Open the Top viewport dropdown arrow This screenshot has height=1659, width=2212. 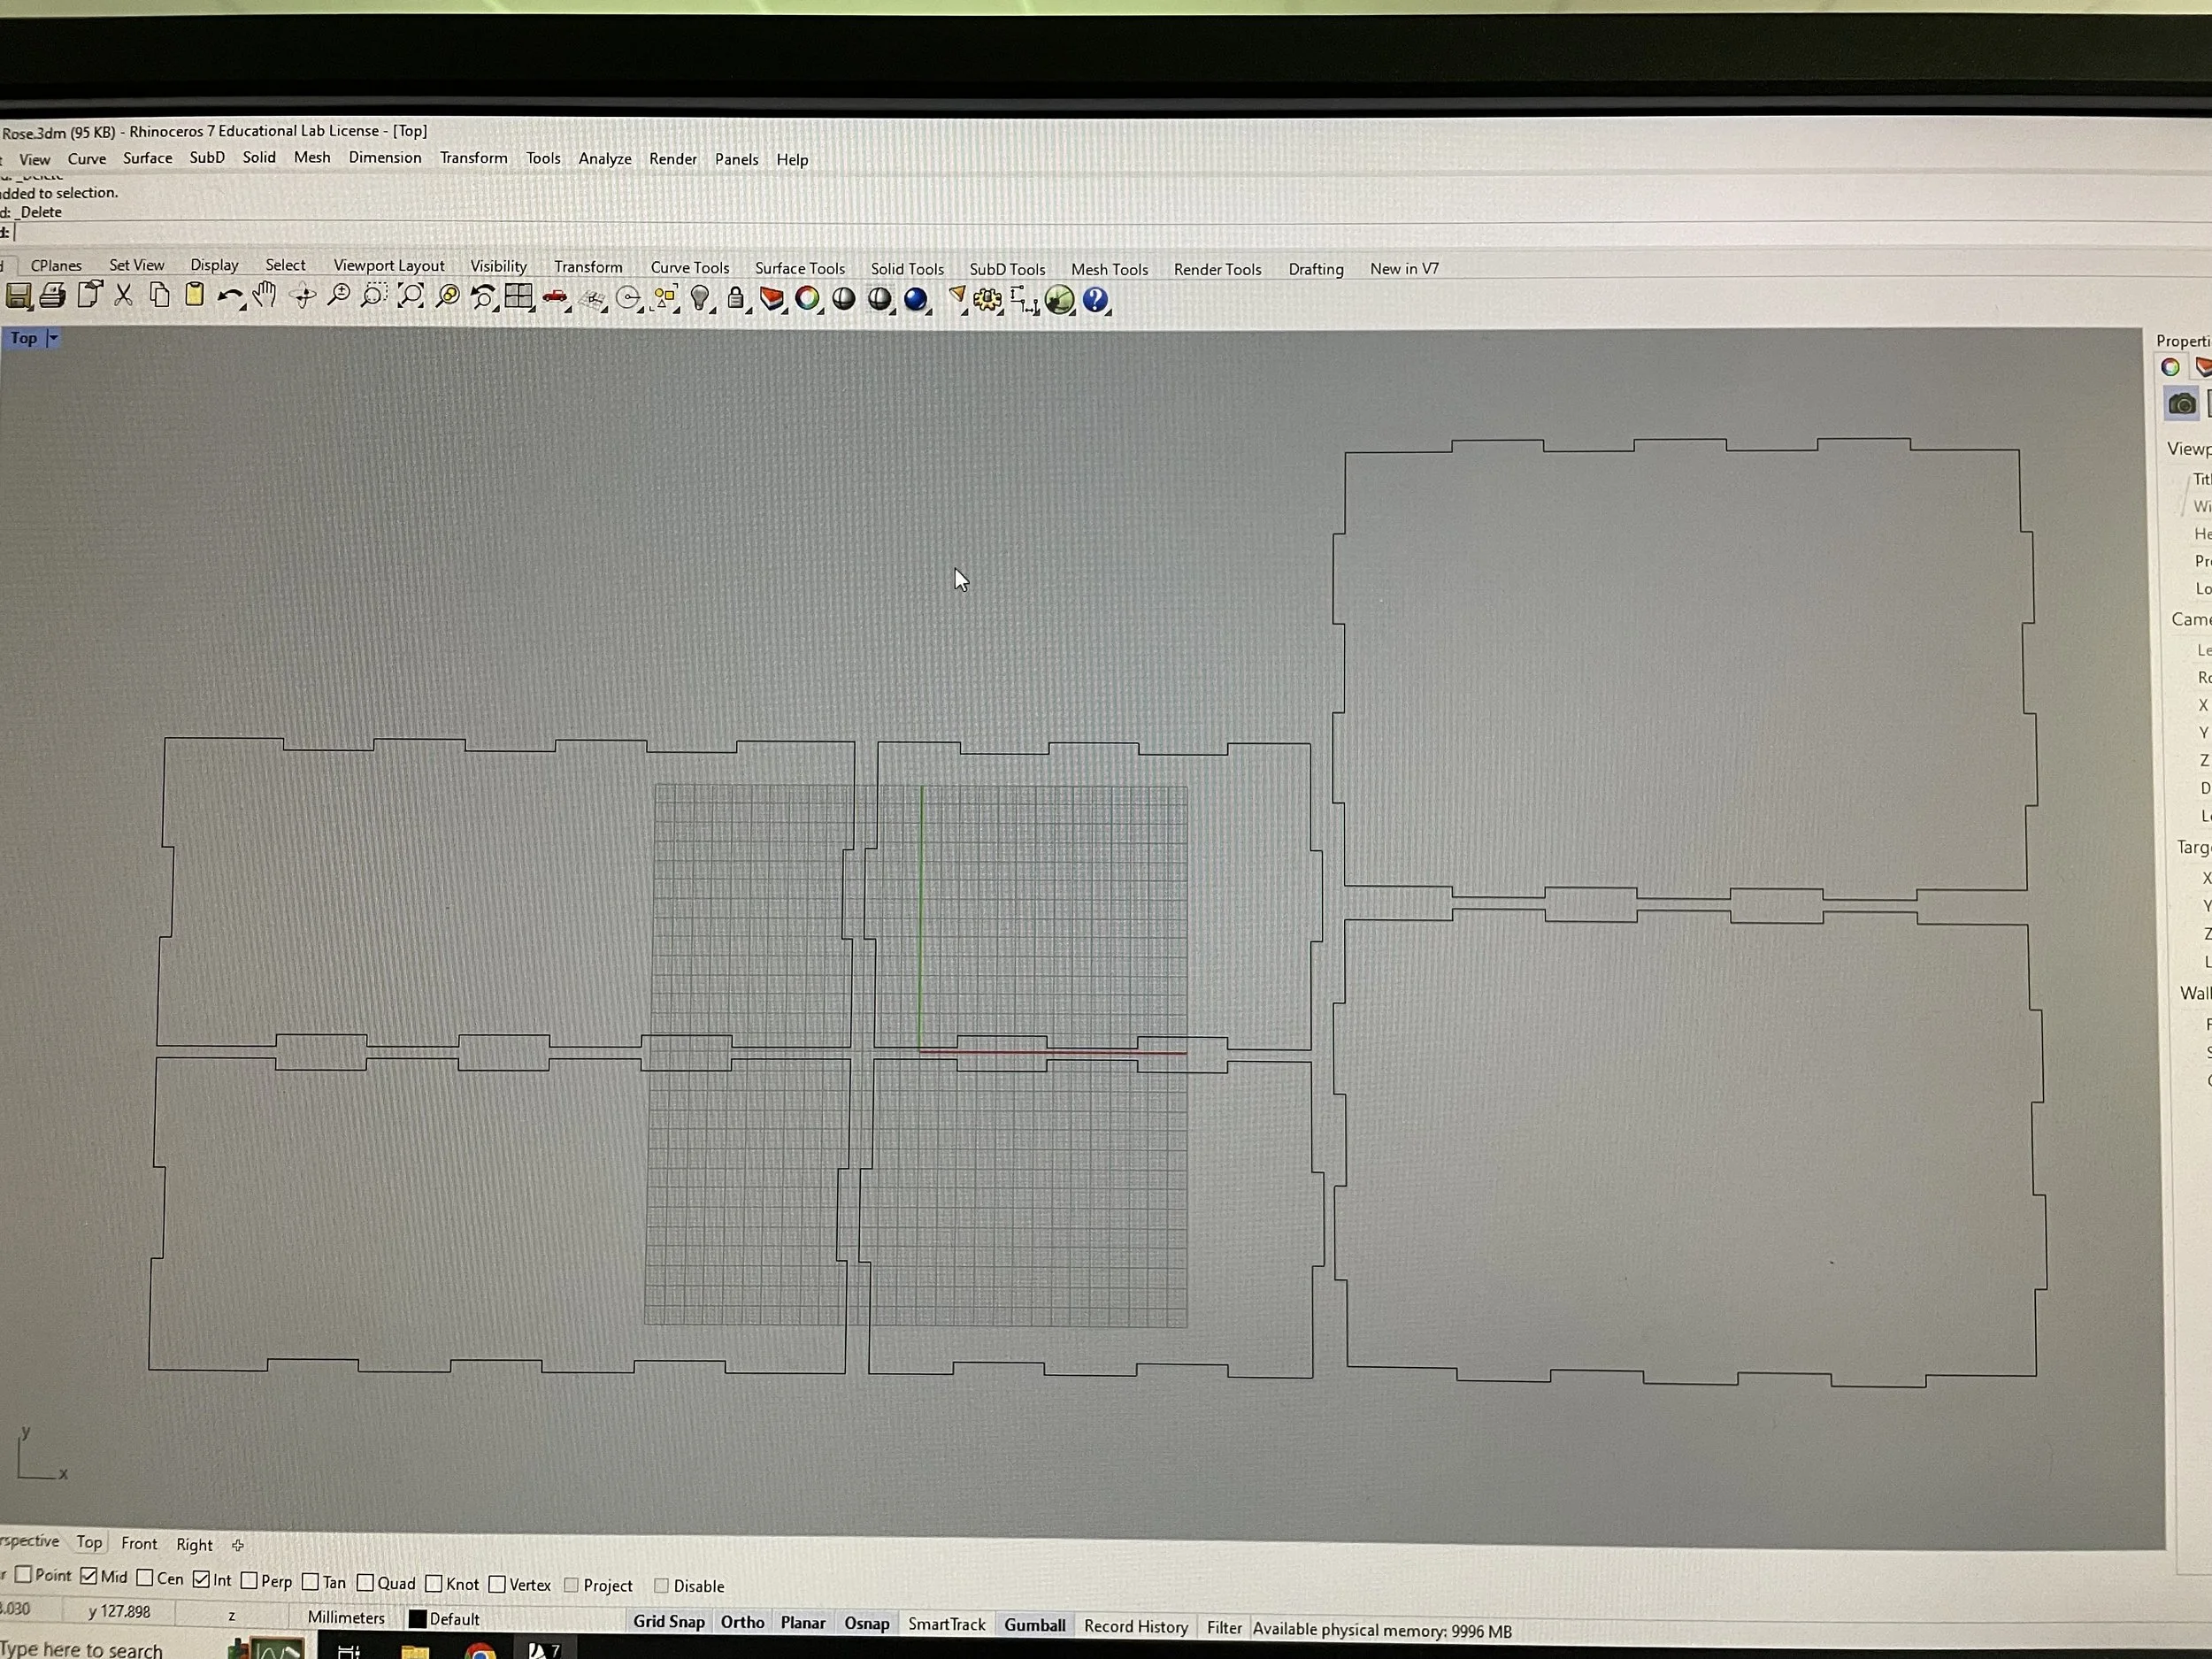(53, 338)
